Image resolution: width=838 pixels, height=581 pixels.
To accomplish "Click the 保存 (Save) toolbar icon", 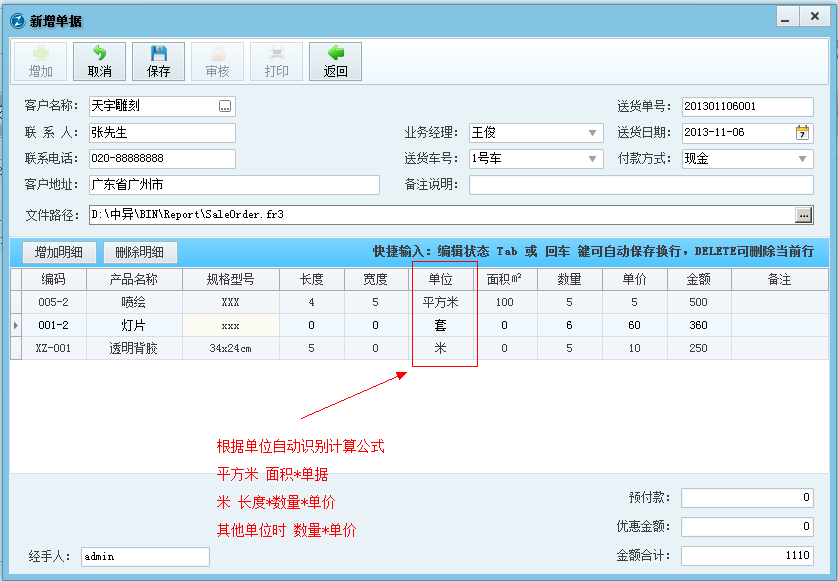I will click(157, 60).
